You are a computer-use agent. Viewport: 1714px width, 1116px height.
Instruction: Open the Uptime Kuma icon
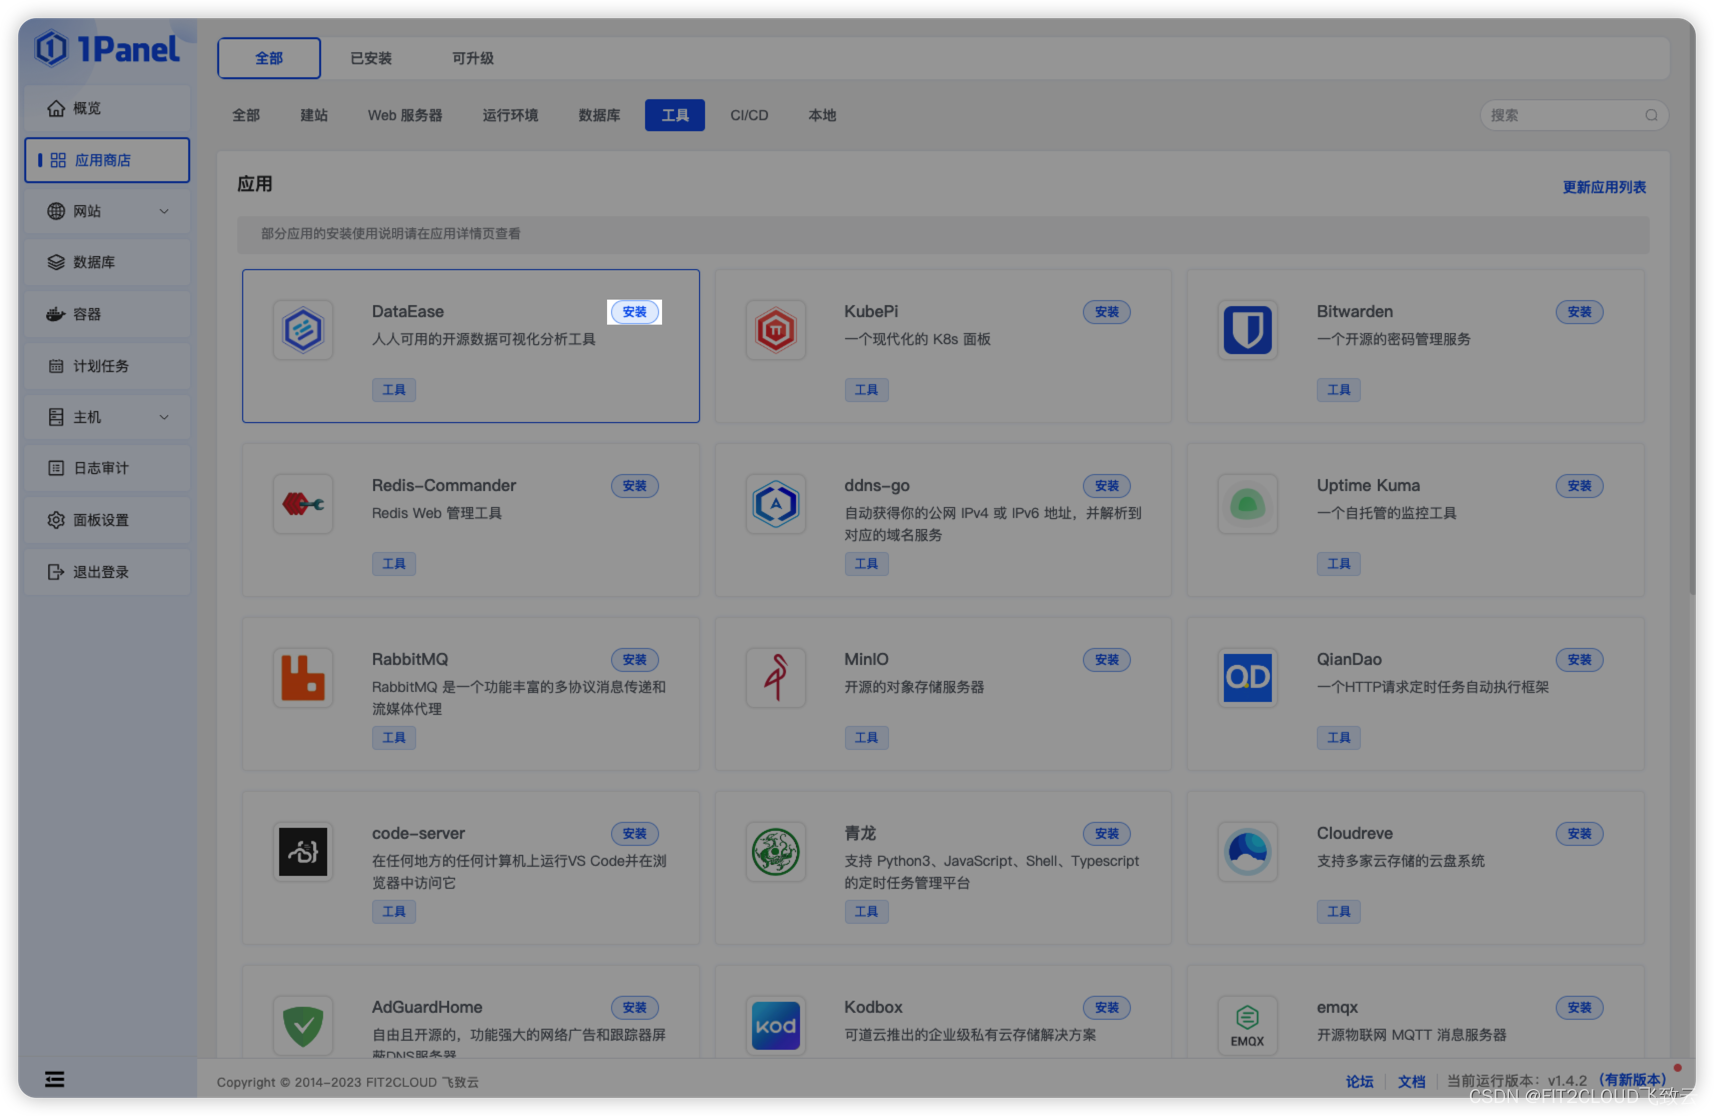click(x=1248, y=504)
